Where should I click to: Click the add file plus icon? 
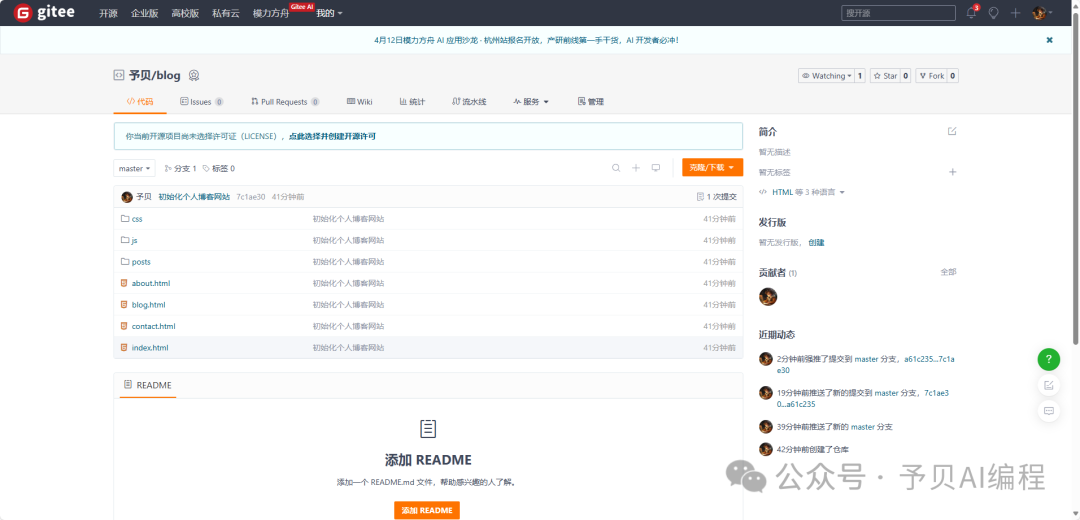(636, 168)
